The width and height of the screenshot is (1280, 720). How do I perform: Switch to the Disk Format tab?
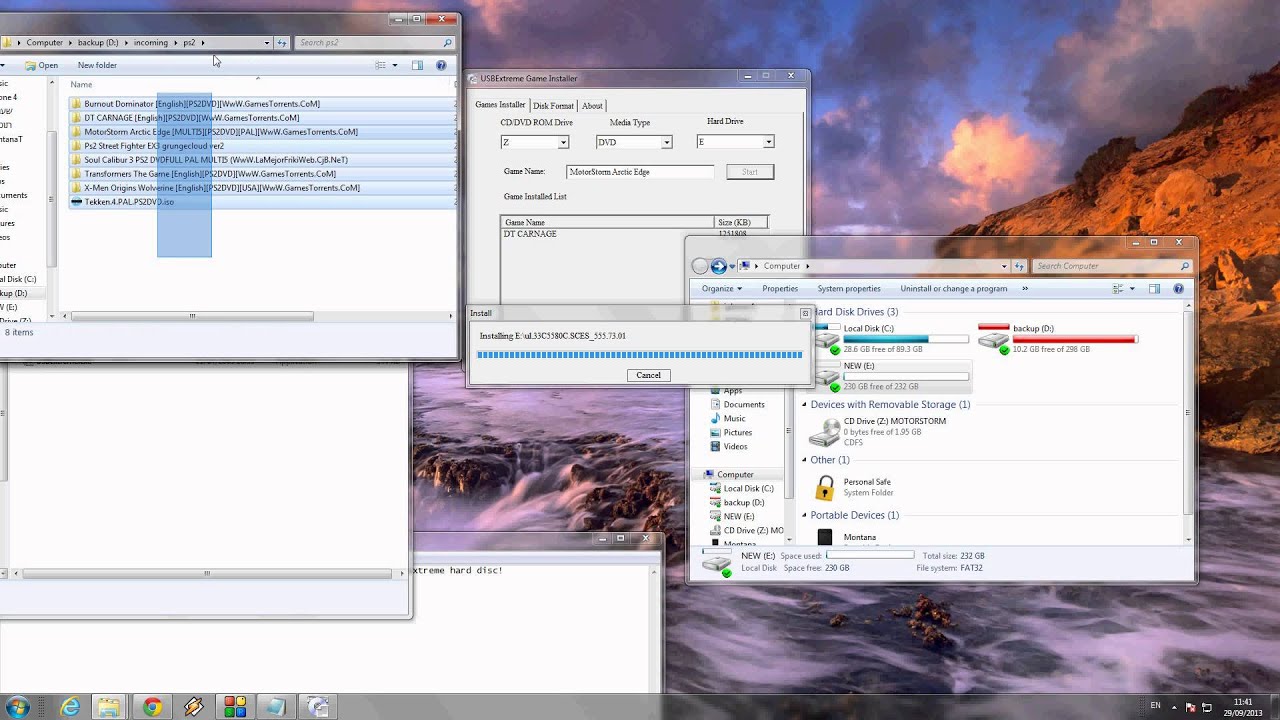tap(553, 105)
